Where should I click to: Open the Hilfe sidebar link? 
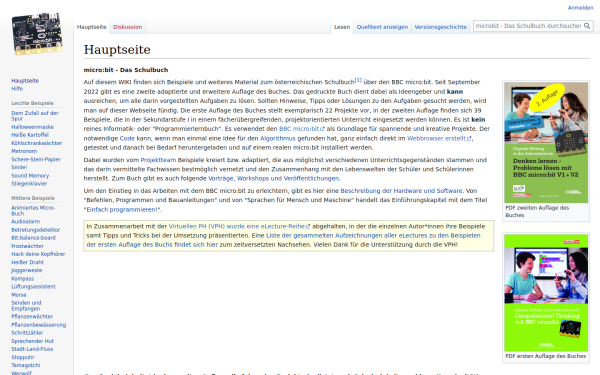(17, 88)
